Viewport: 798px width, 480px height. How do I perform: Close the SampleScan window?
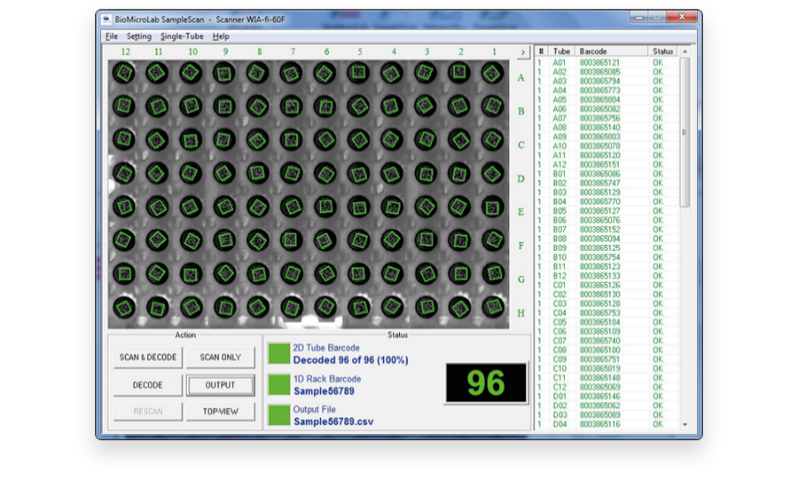coord(681,17)
